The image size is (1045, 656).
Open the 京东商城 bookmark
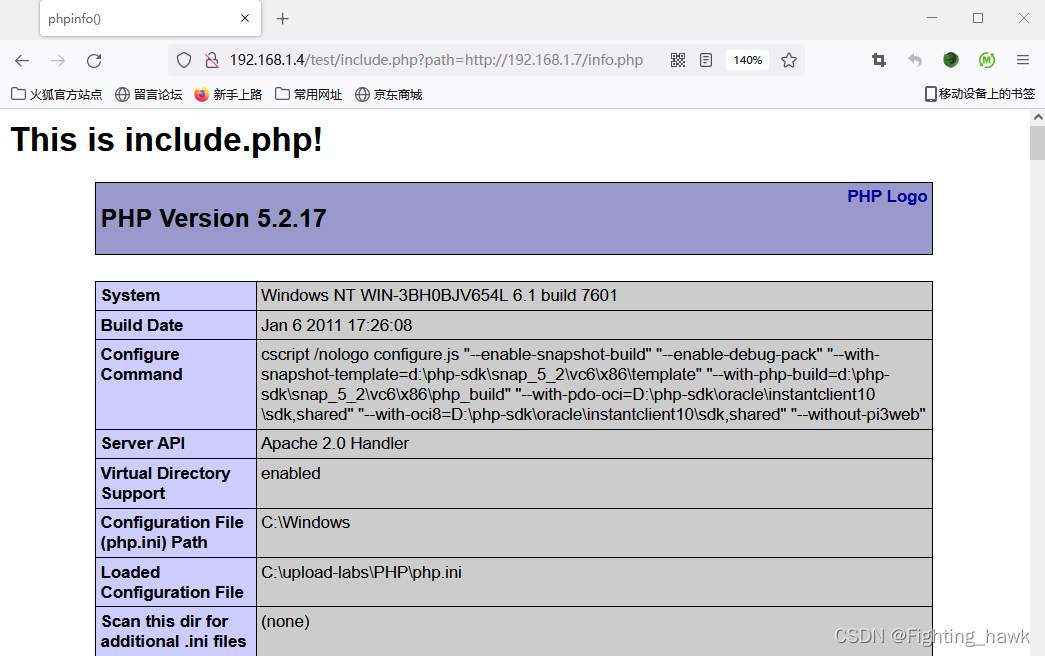point(389,95)
